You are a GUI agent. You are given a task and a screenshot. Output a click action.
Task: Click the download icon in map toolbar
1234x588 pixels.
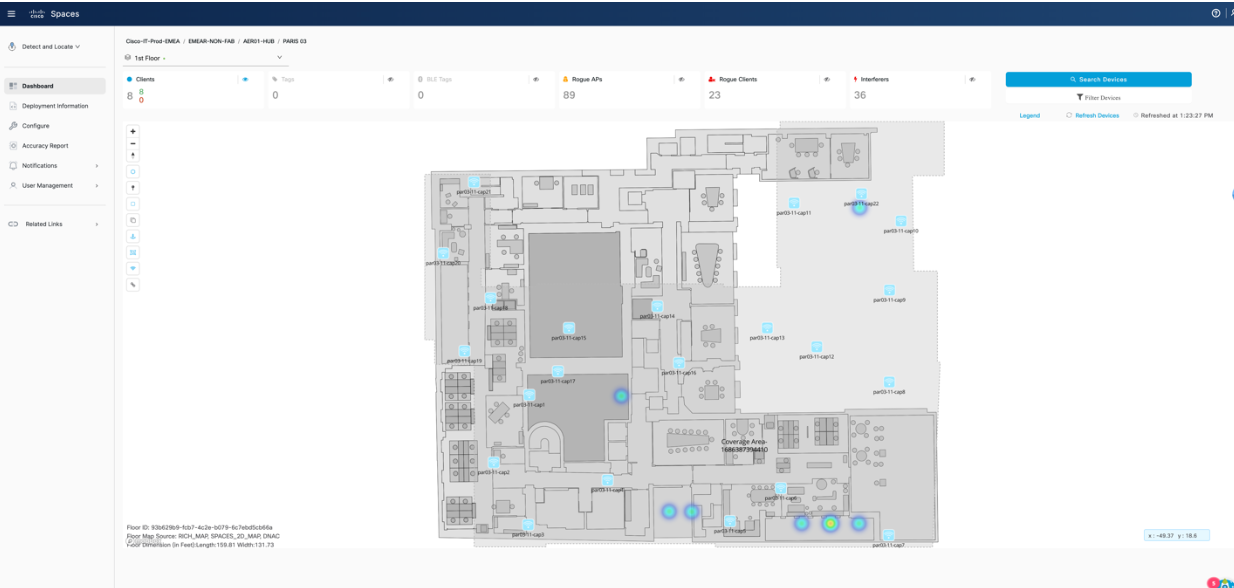[x=133, y=236]
